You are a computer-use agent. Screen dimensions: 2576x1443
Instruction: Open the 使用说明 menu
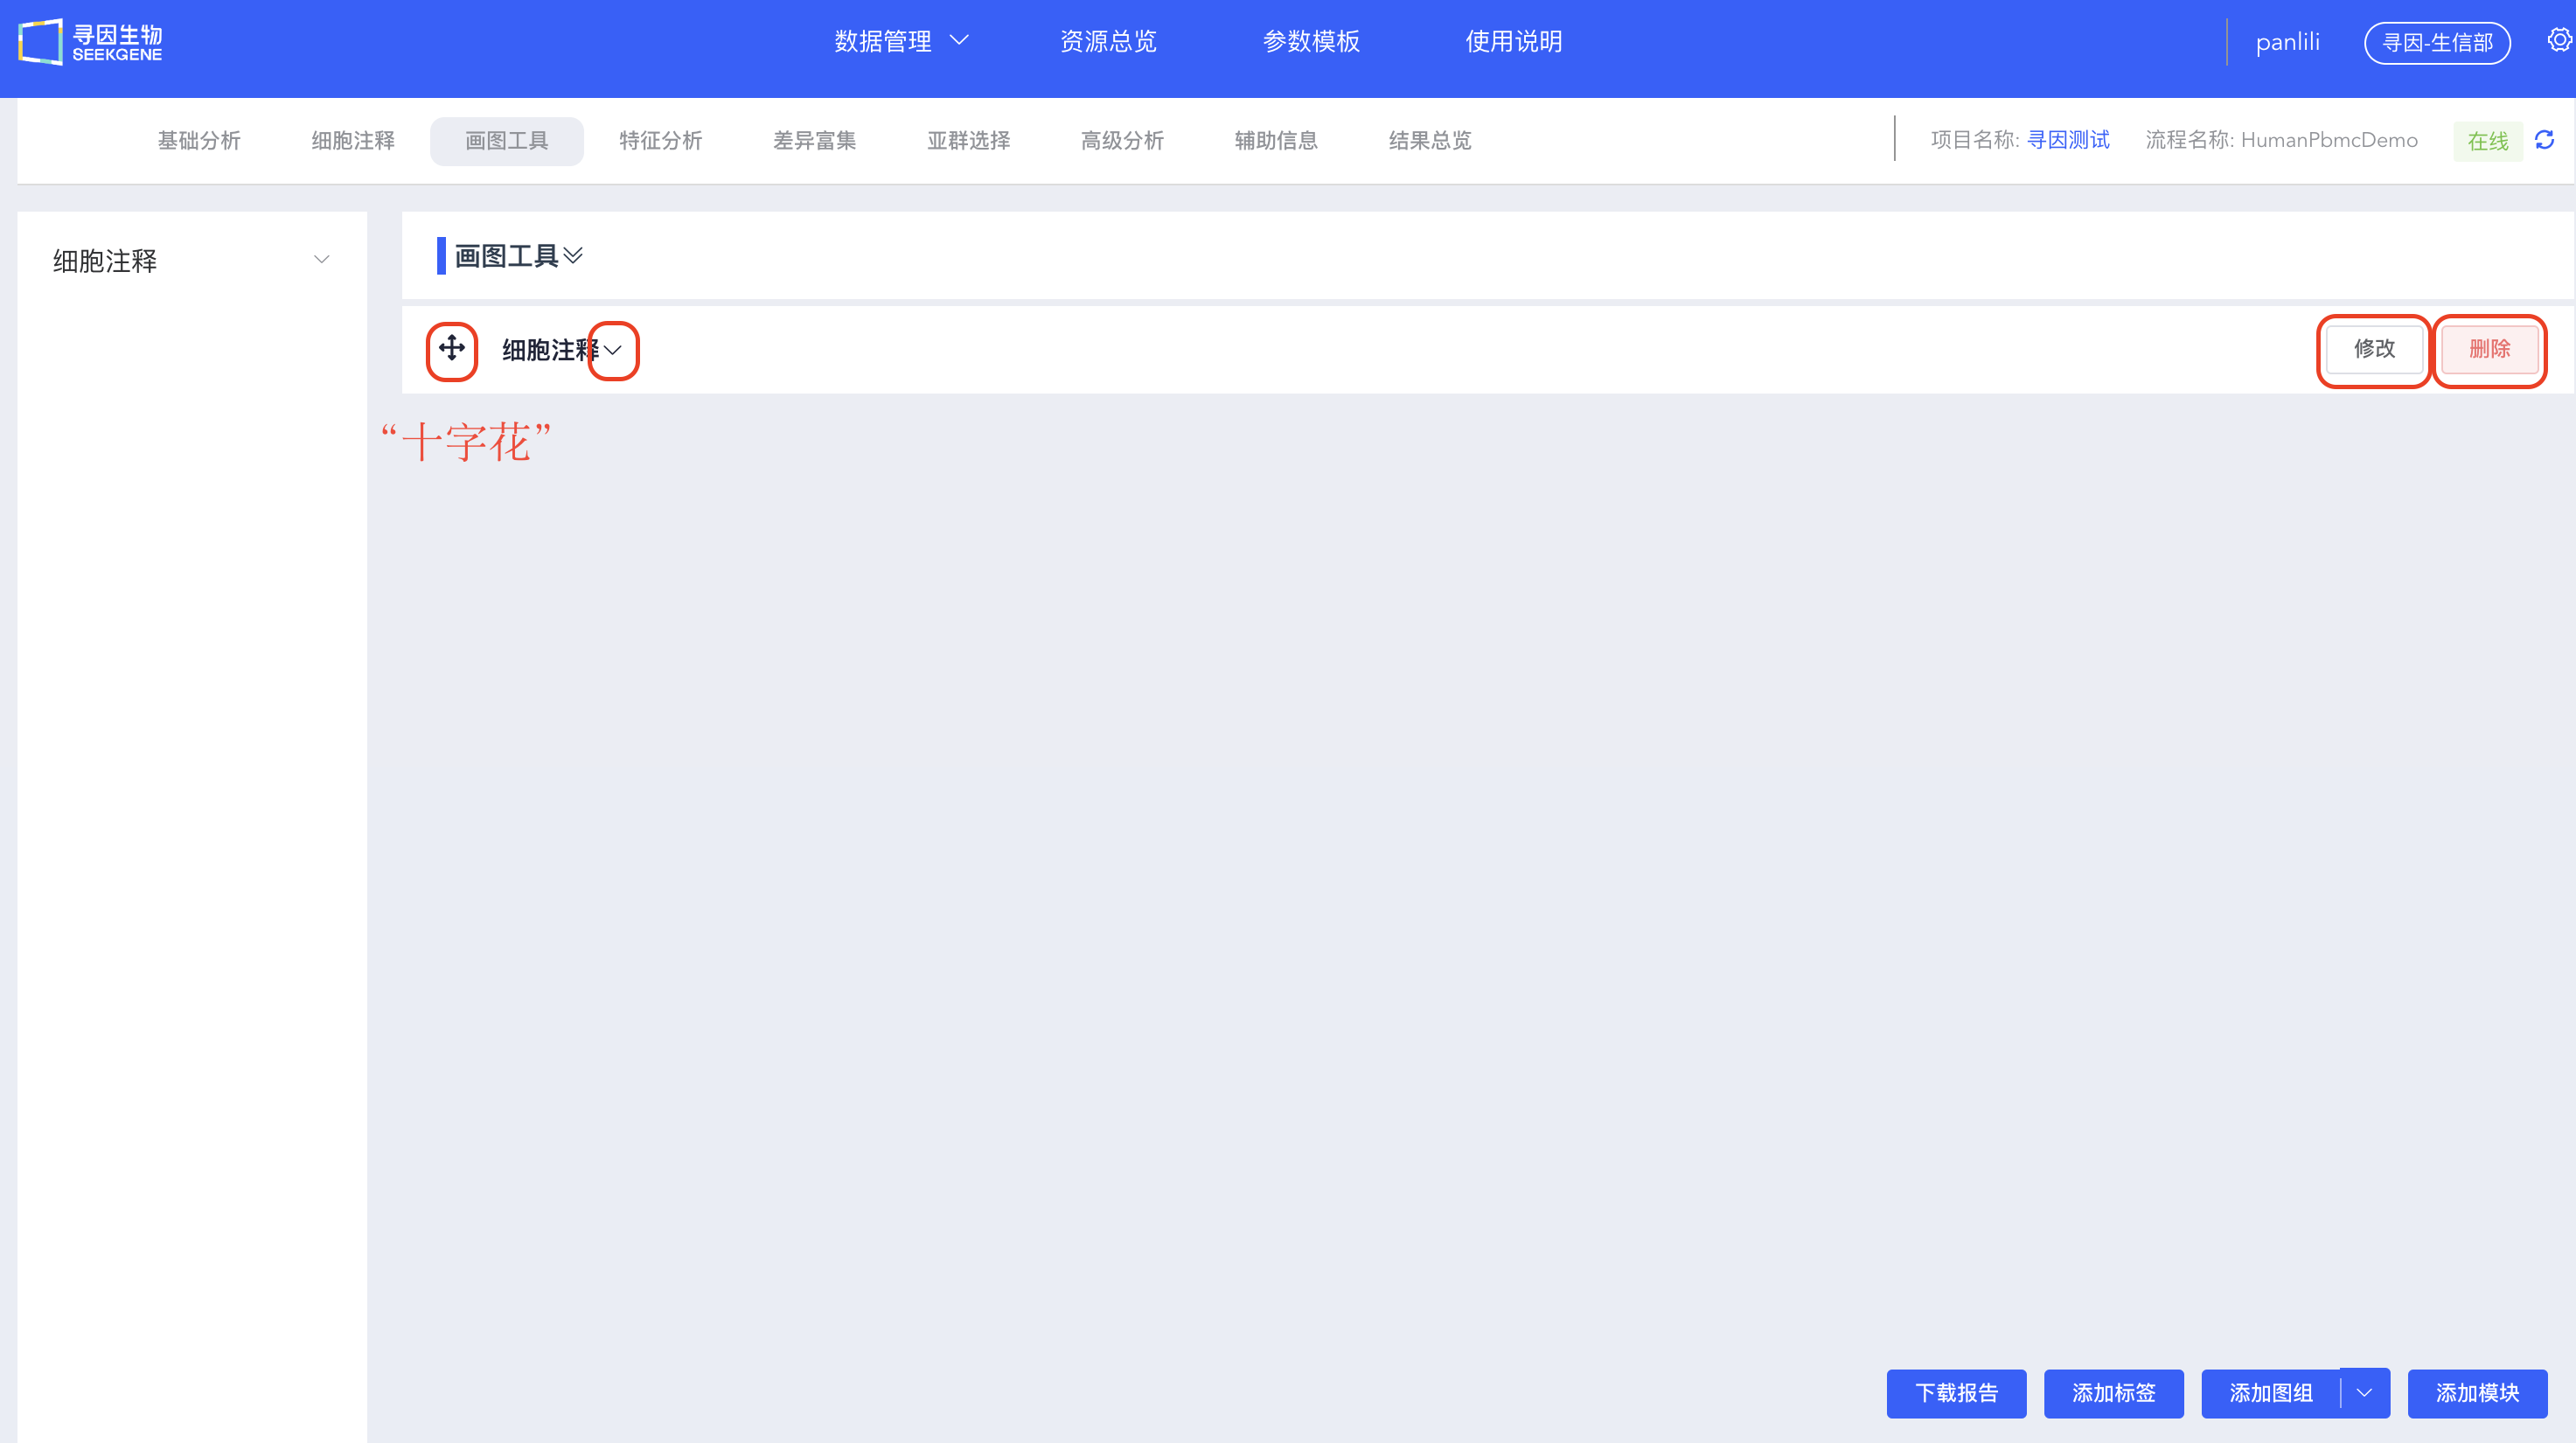(x=1513, y=41)
